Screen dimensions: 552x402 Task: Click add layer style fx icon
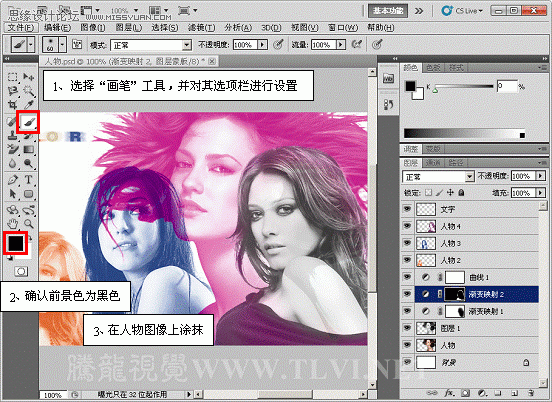tap(449, 392)
